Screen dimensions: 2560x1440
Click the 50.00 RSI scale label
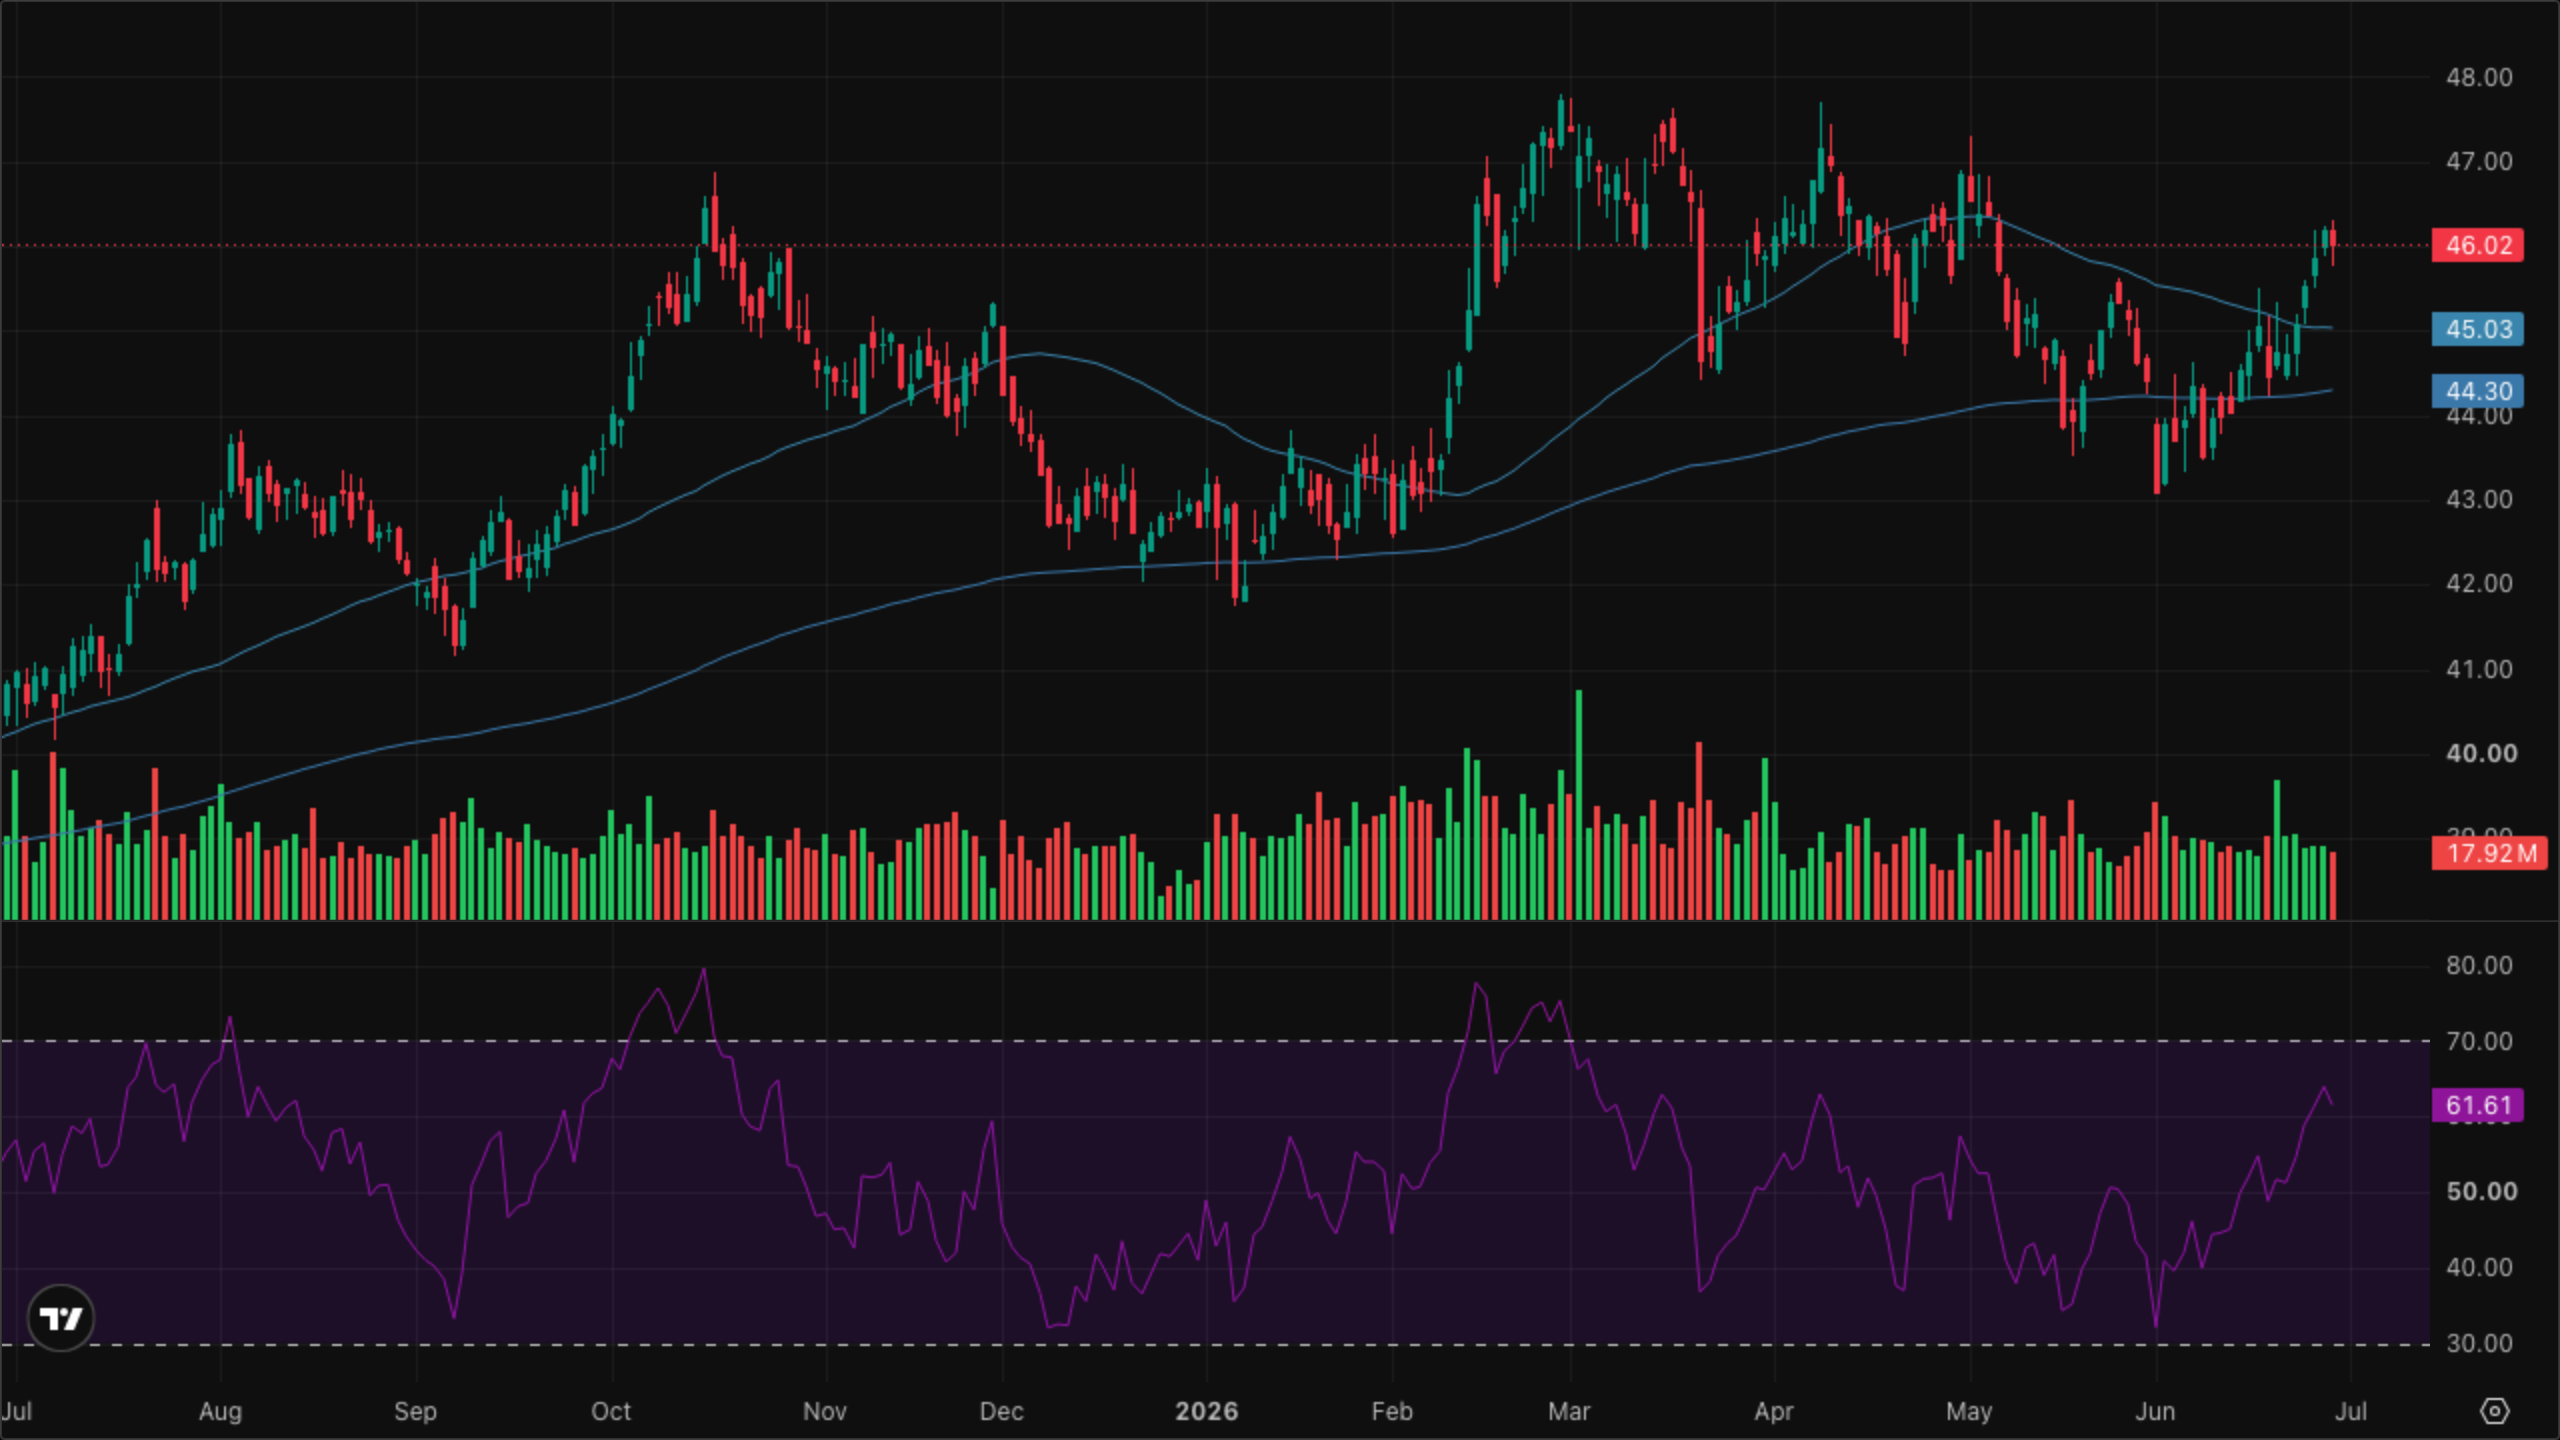tap(2479, 1191)
